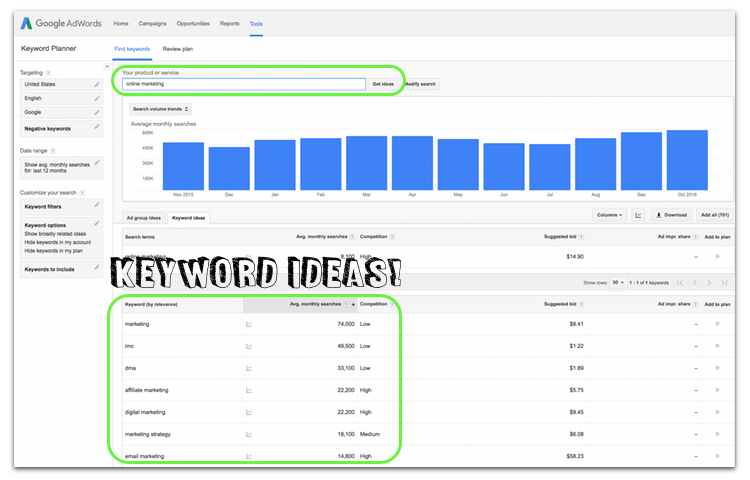Collapse the left sidebar panel arrow
The height and width of the screenshot is (480, 750).
click(x=107, y=66)
